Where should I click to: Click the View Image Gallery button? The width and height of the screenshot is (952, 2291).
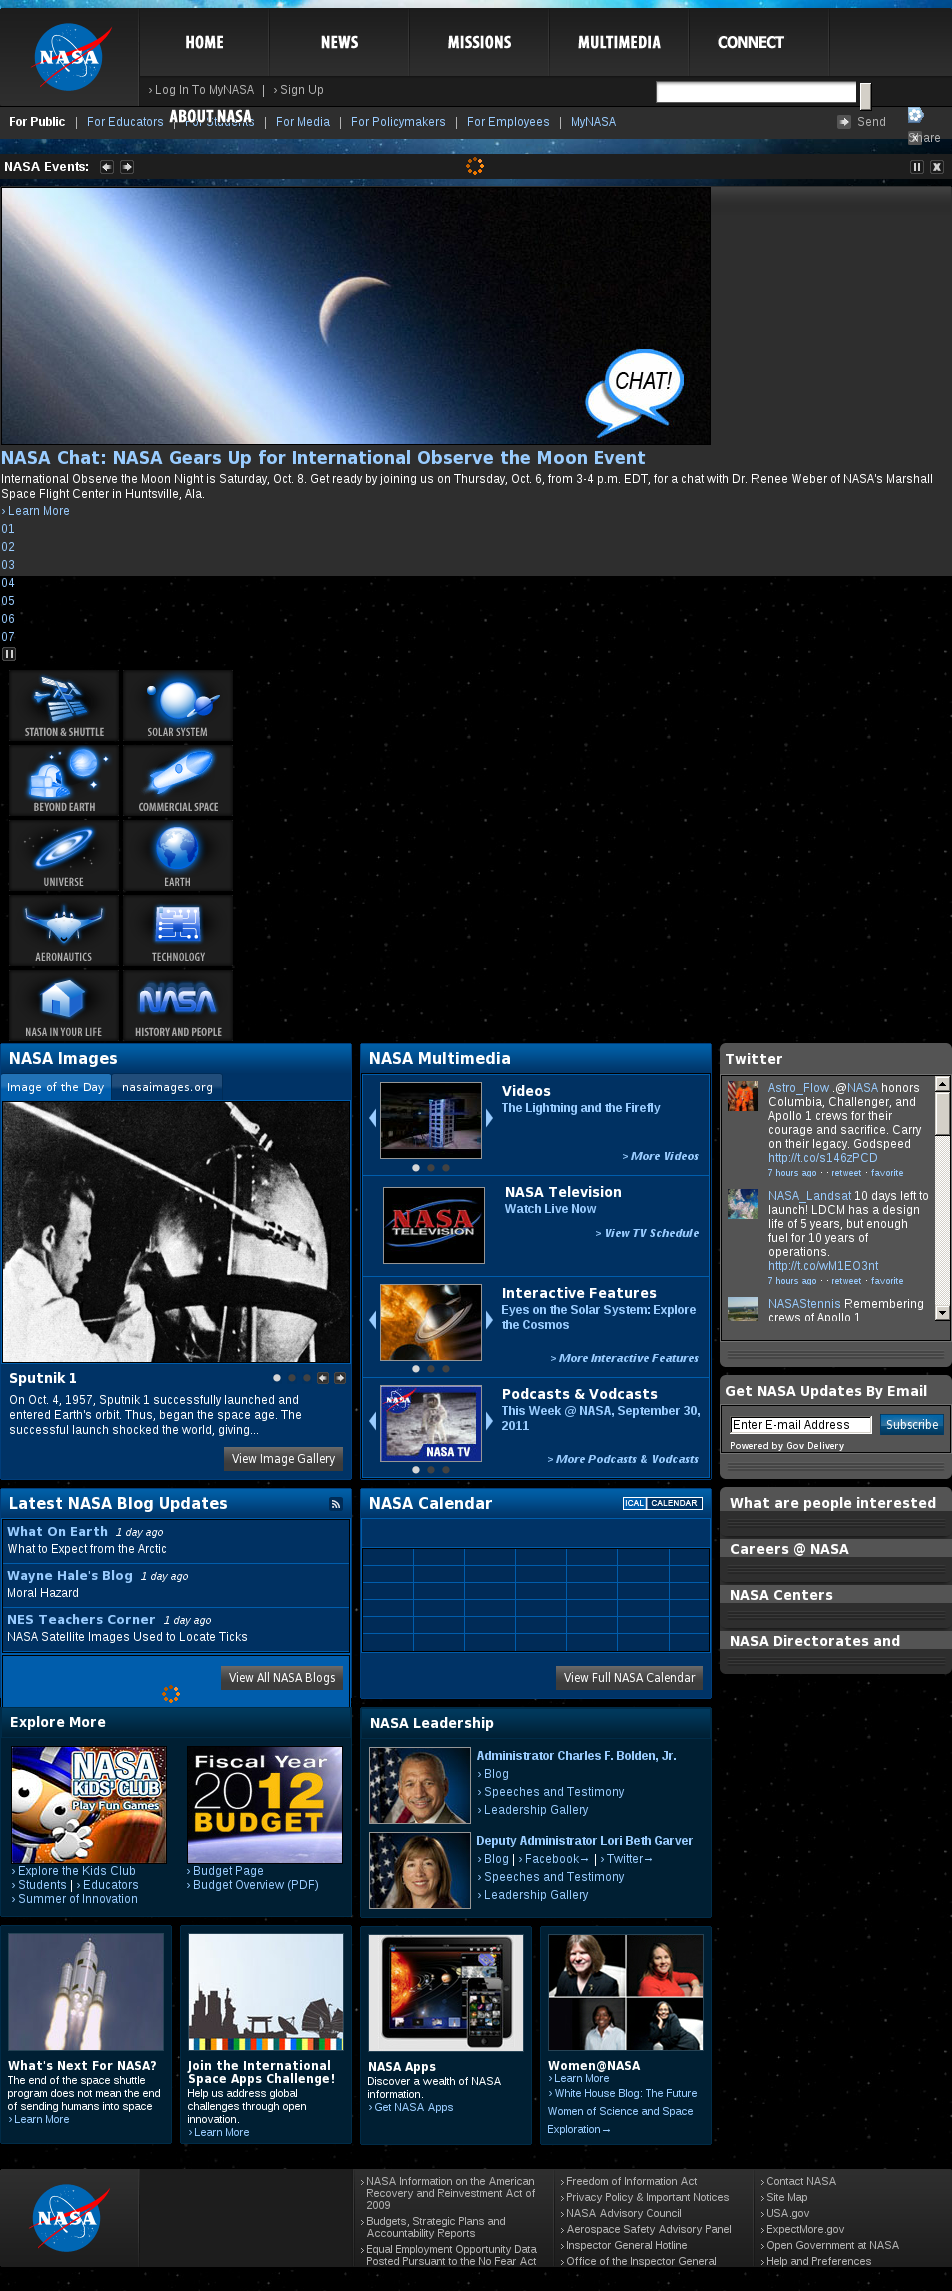coord(283,1459)
